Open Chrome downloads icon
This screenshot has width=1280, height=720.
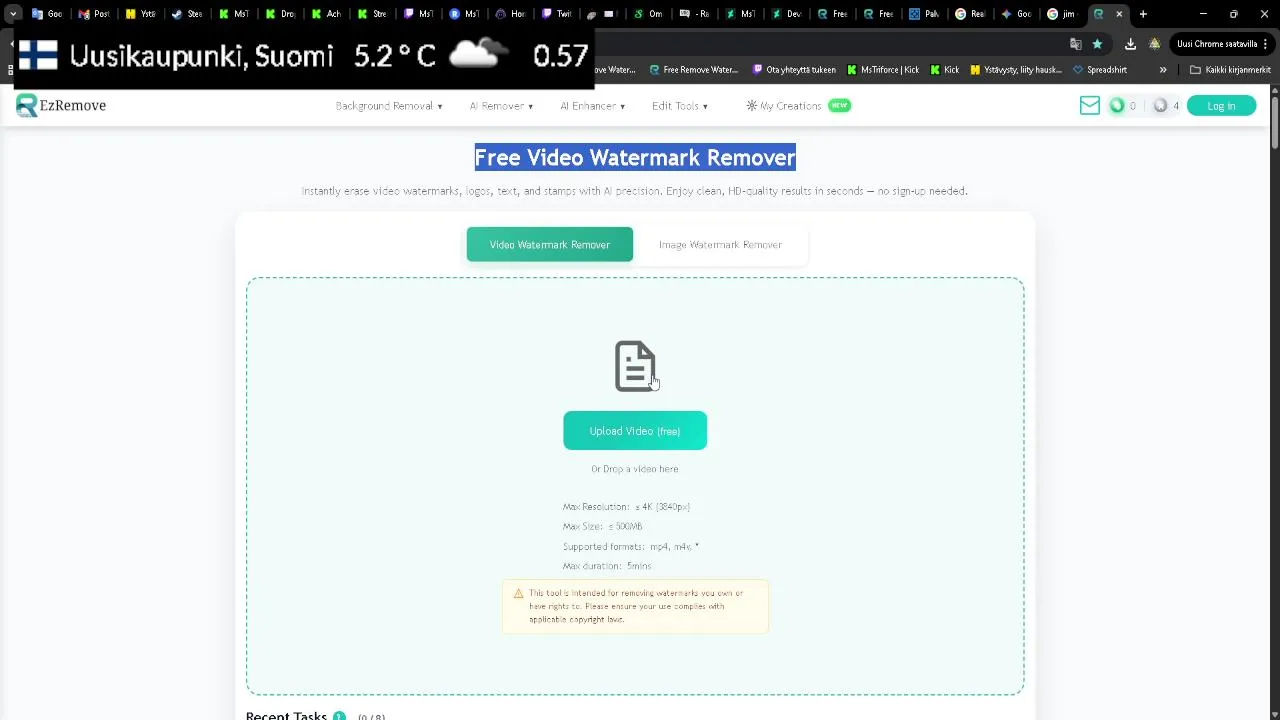point(1130,44)
